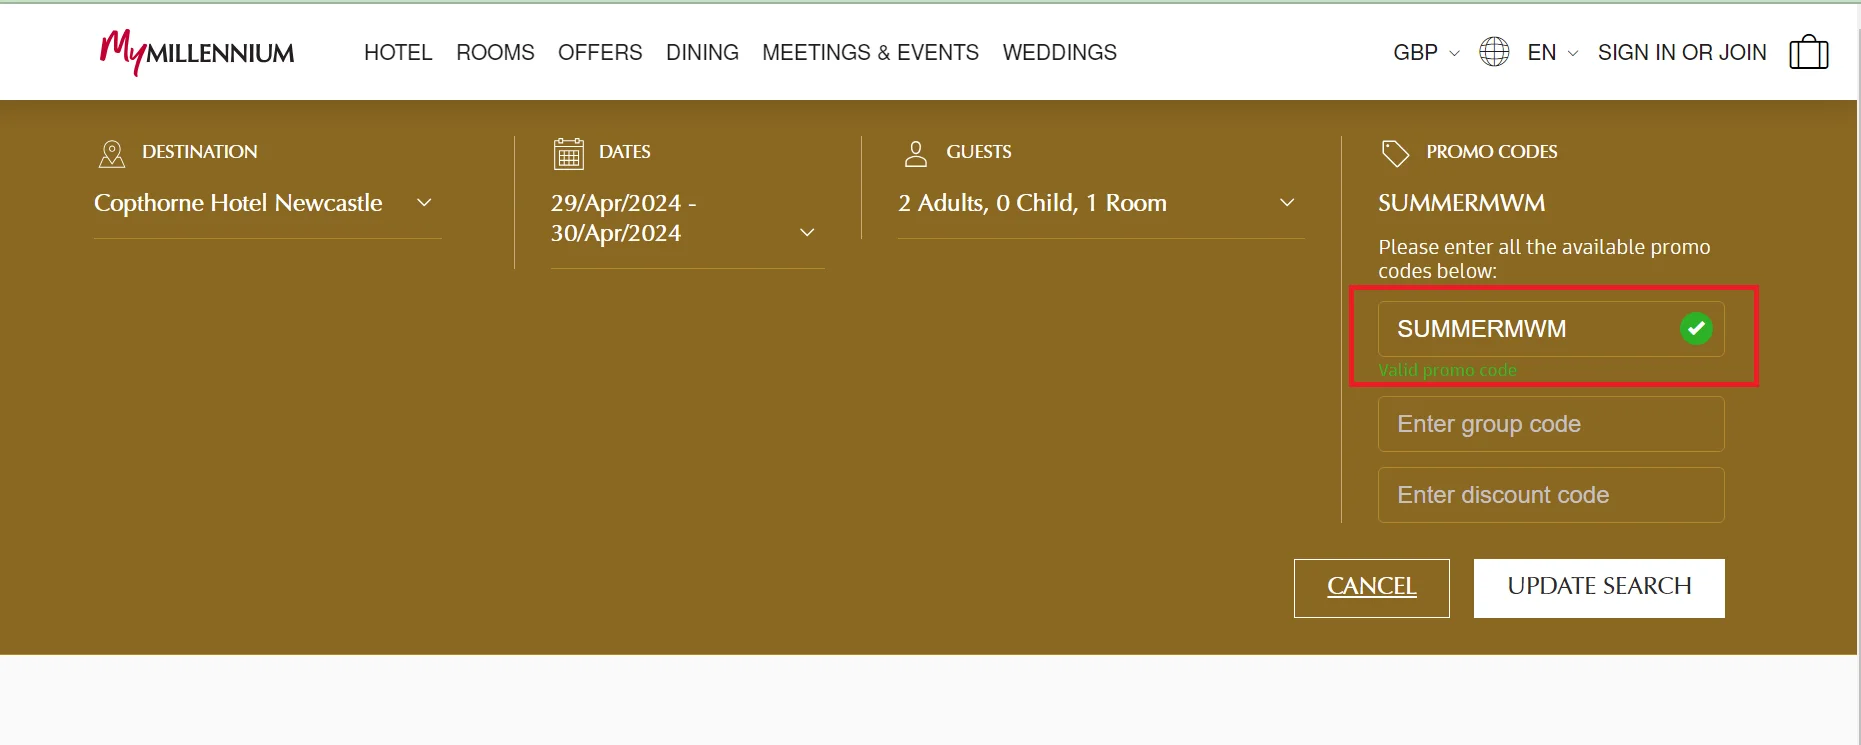Screen dimensions: 1861x745
Task: Click the calendar dates icon
Action: [x=569, y=153]
